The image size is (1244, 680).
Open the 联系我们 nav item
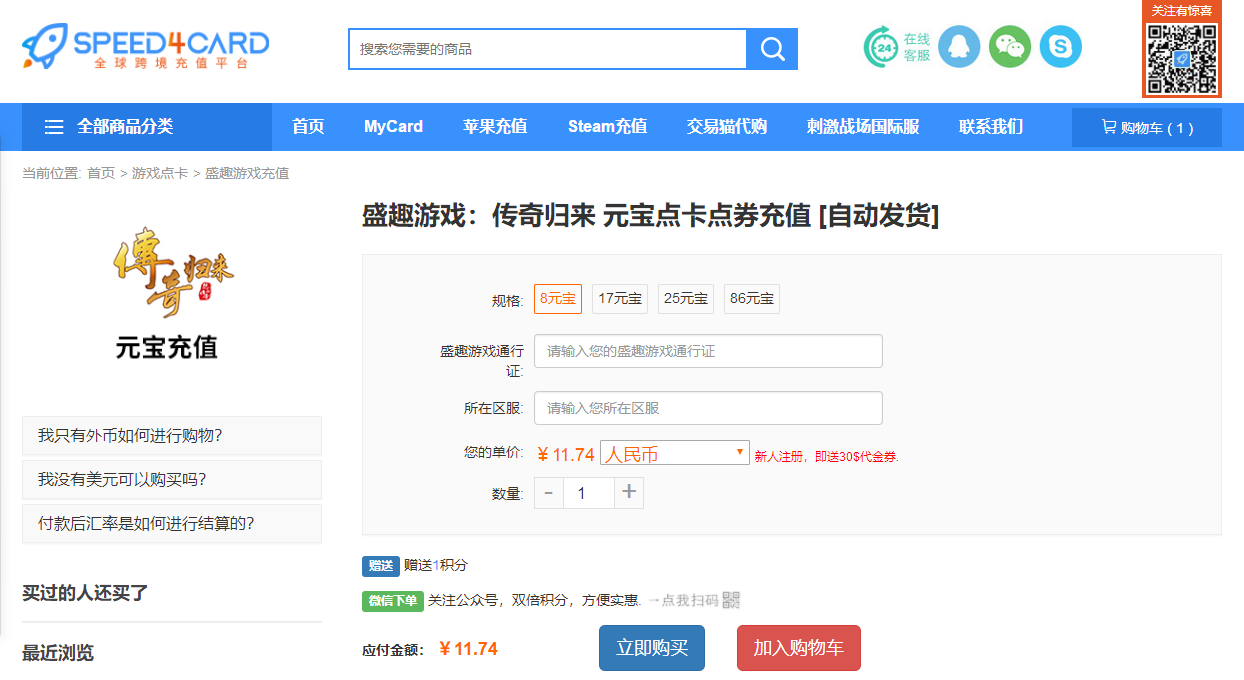tap(991, 127)
